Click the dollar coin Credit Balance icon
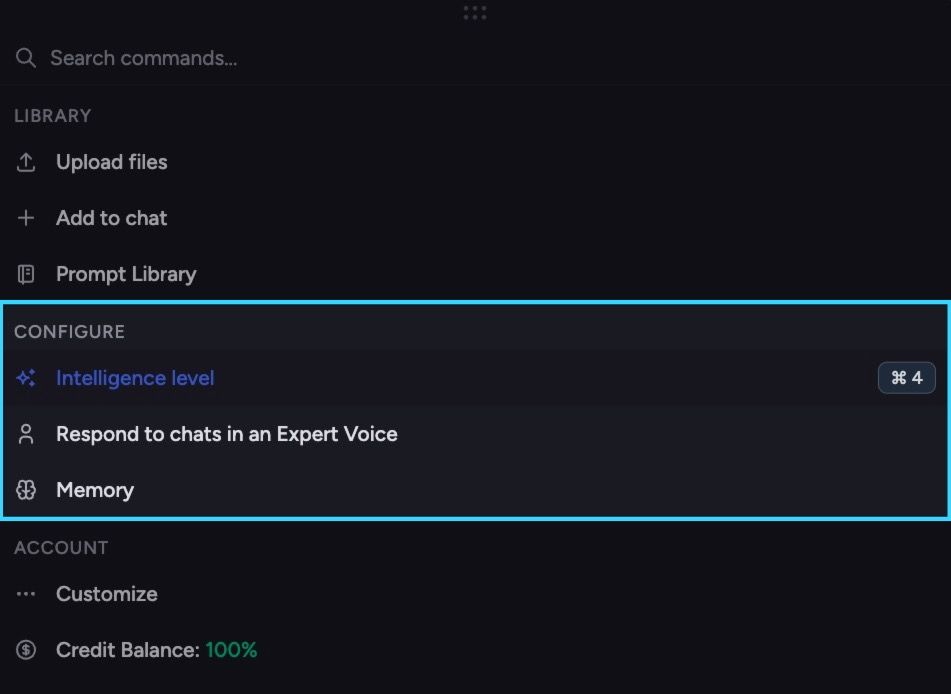 (25, 650)
